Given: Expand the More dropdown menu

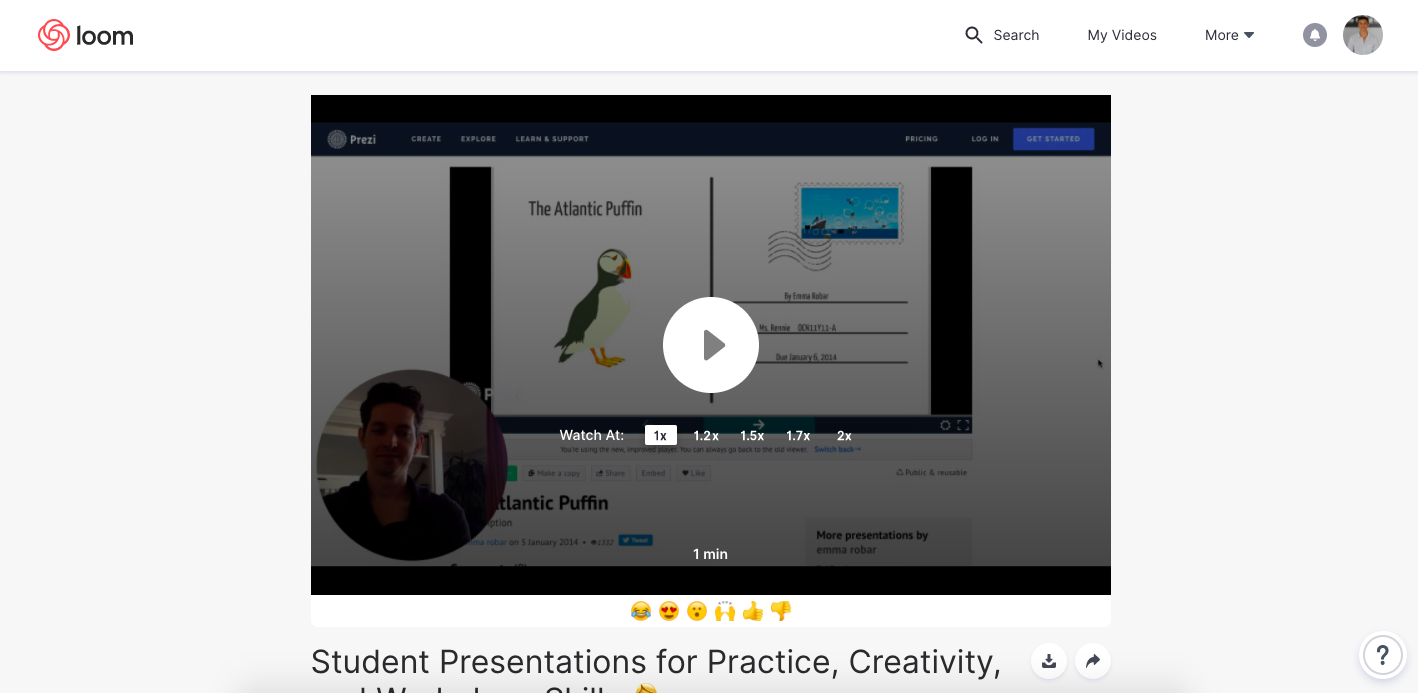Looking at the screenshot, I should coord(1229,35).
